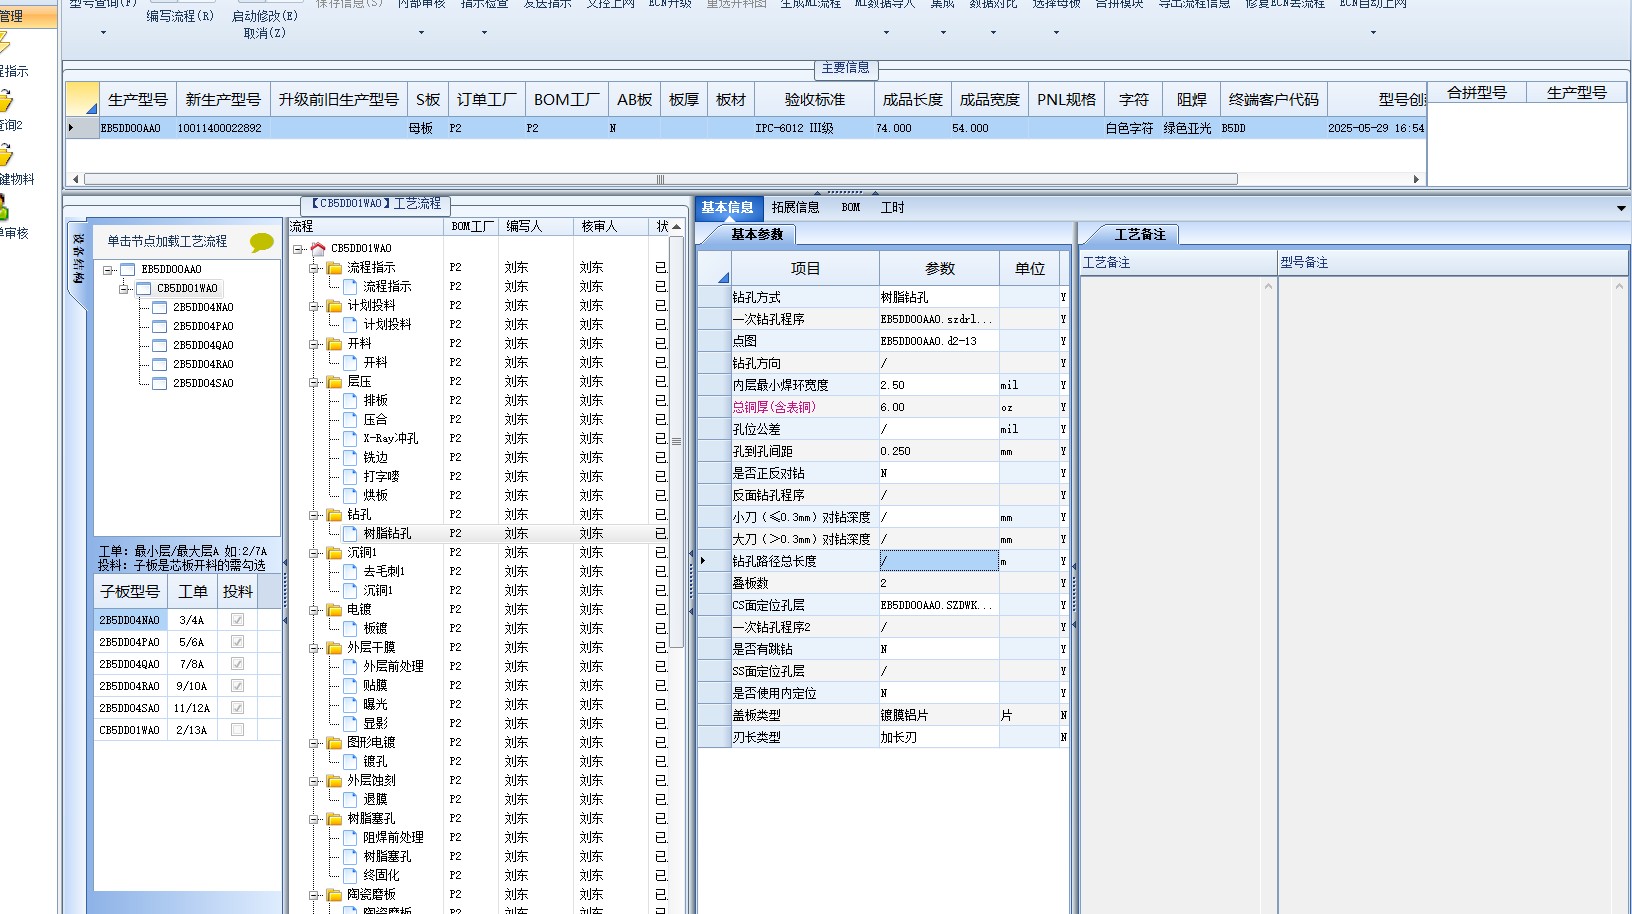Click the document icon of X-Ray冲孔
The width and height of the screenshot is (1632, 914).
tap(350, 438)
